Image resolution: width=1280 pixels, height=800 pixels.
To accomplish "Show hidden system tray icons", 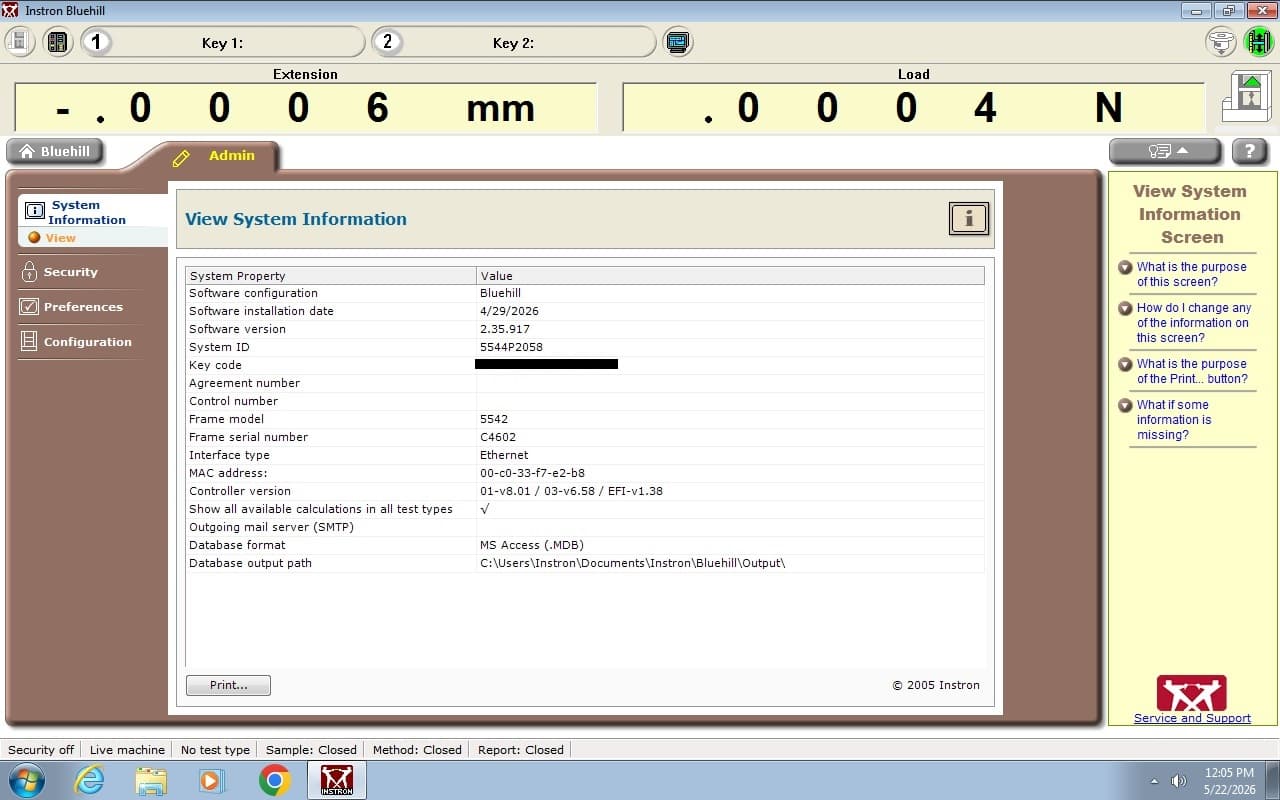I will [x=1154, y=781].
